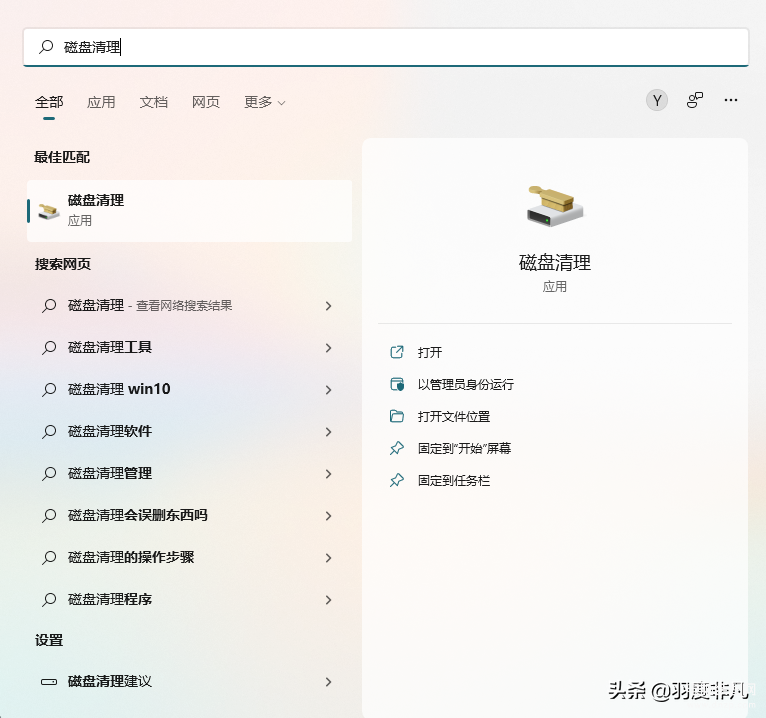Expand chevron next to 磁盘清理的操作步骤
Screen dimensions: 766x718
click(328, 558)
